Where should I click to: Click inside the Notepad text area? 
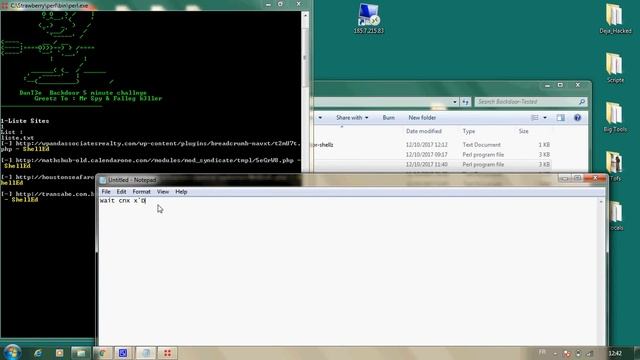point(347,271)
